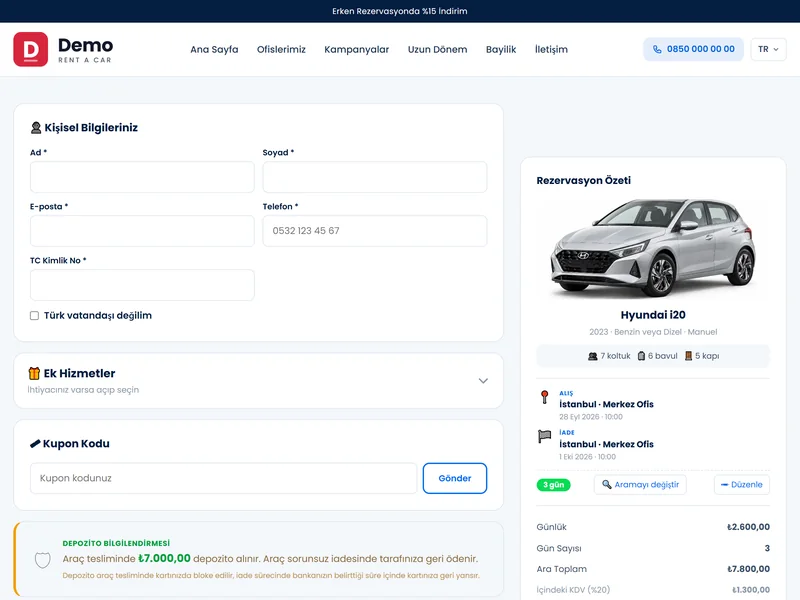Viewport: 800px width, 600px height.
Task: Expand the Ek Hizmetler section chevron
Action: pos(483,381)
